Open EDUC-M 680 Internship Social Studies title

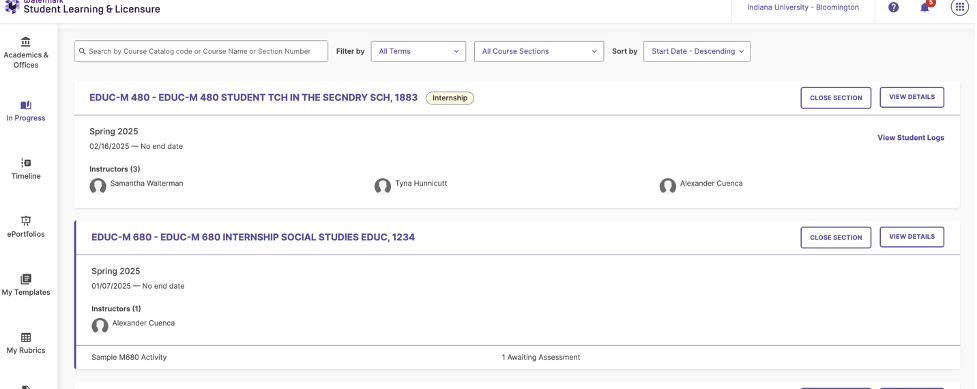click(x=253, y=238)
